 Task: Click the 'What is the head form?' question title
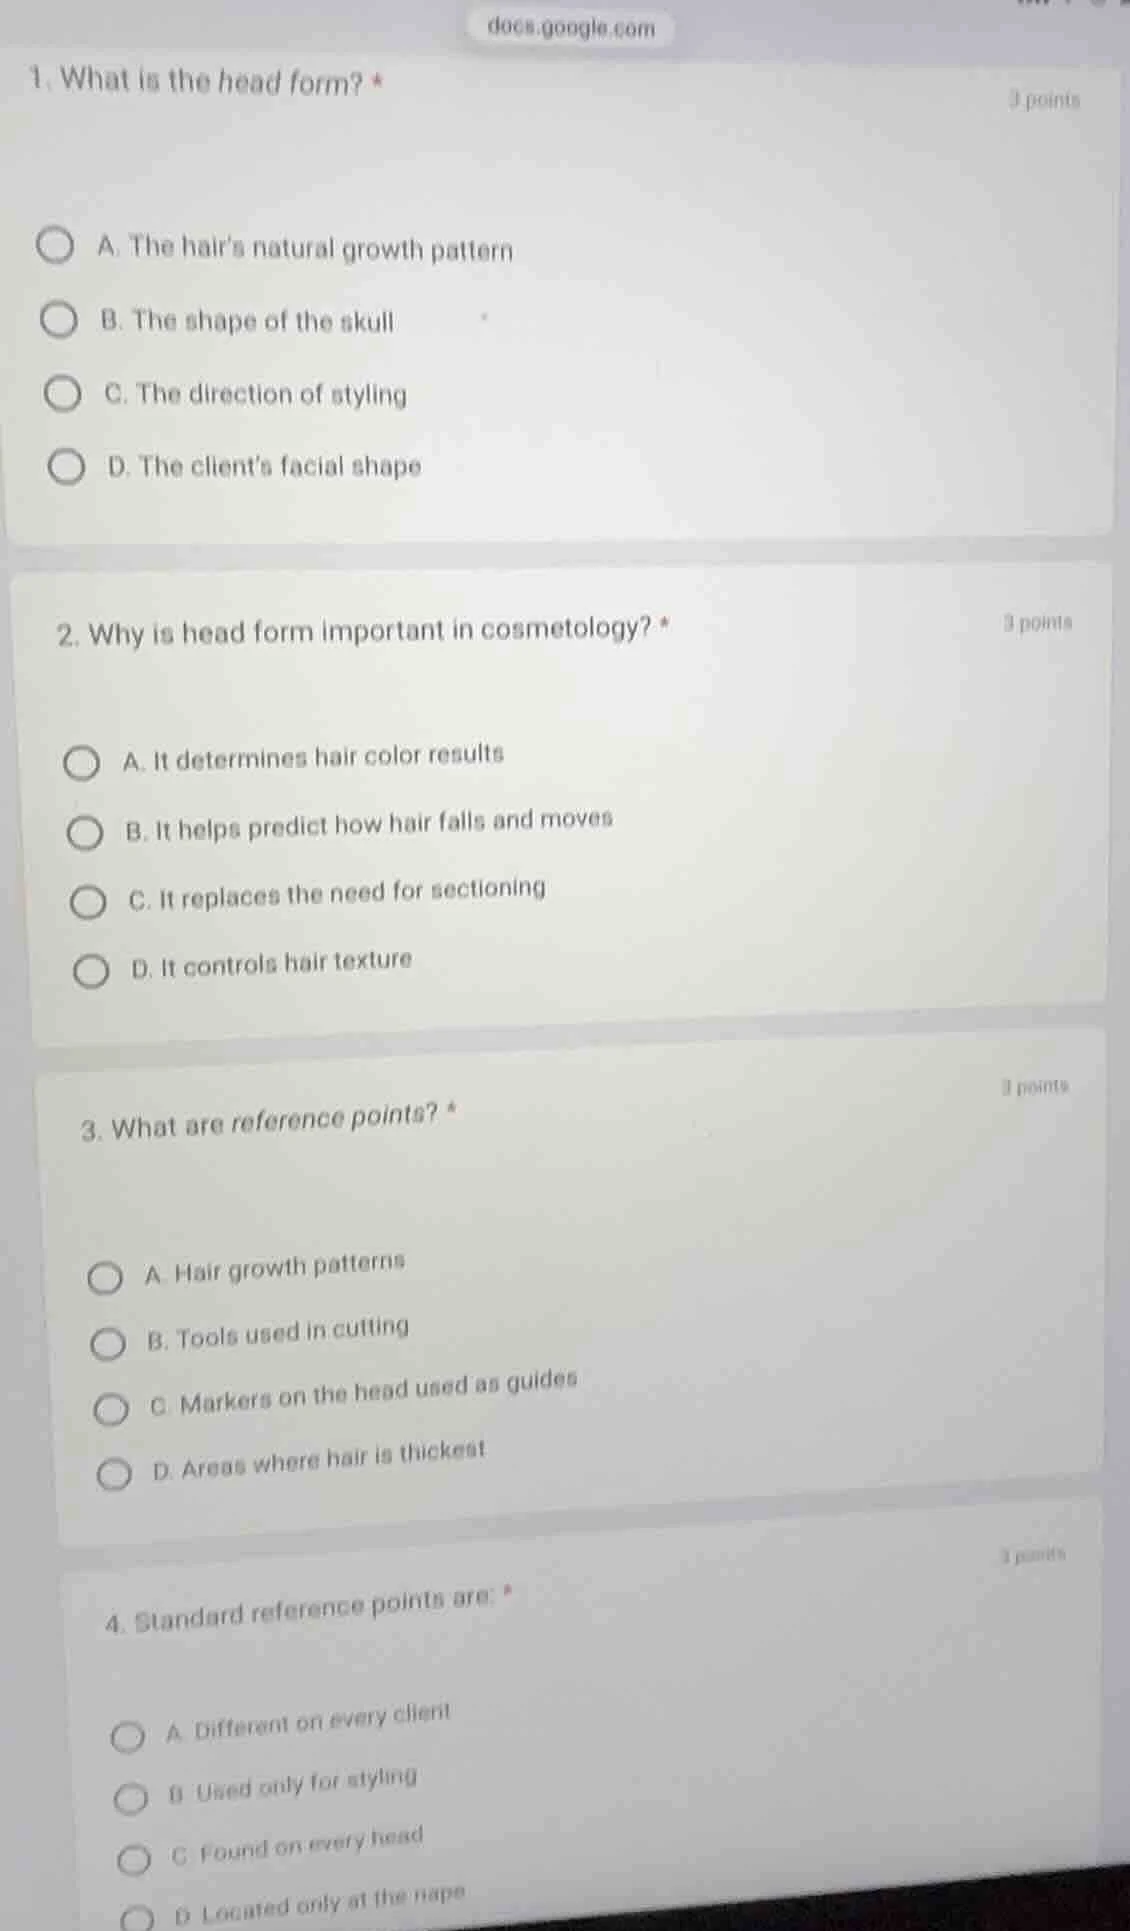coord(210,82)
